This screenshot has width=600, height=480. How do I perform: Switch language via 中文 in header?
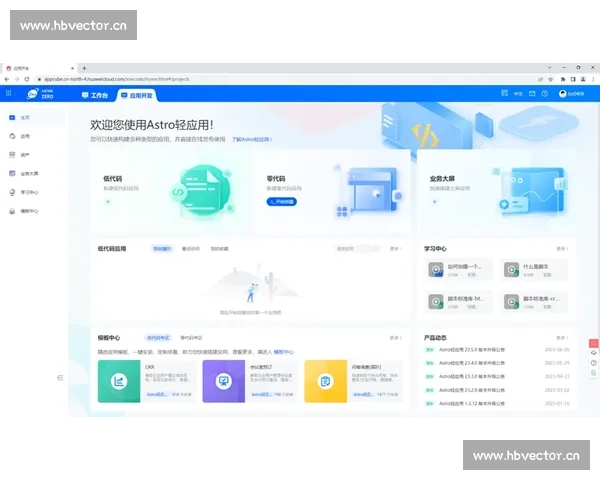pyautogui.click(x=518, y=94)
